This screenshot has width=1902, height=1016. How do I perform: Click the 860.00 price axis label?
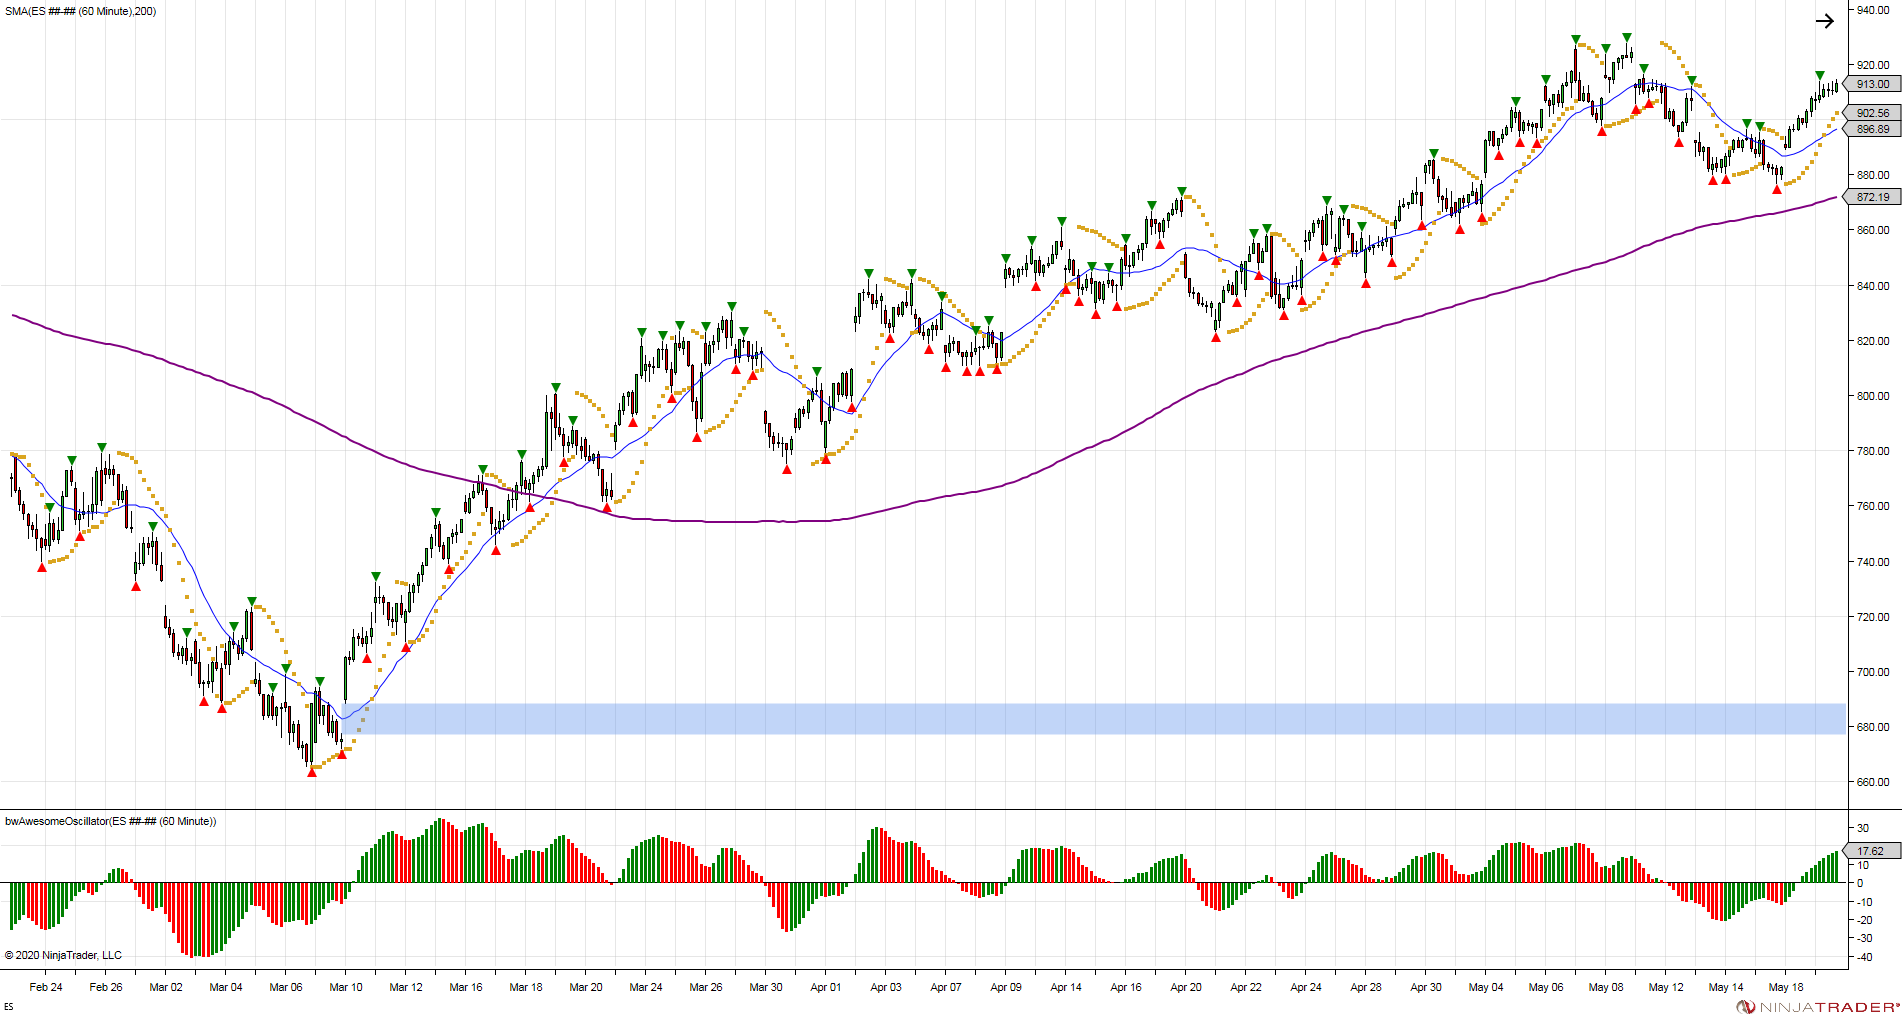click(x=1873, y=230)
